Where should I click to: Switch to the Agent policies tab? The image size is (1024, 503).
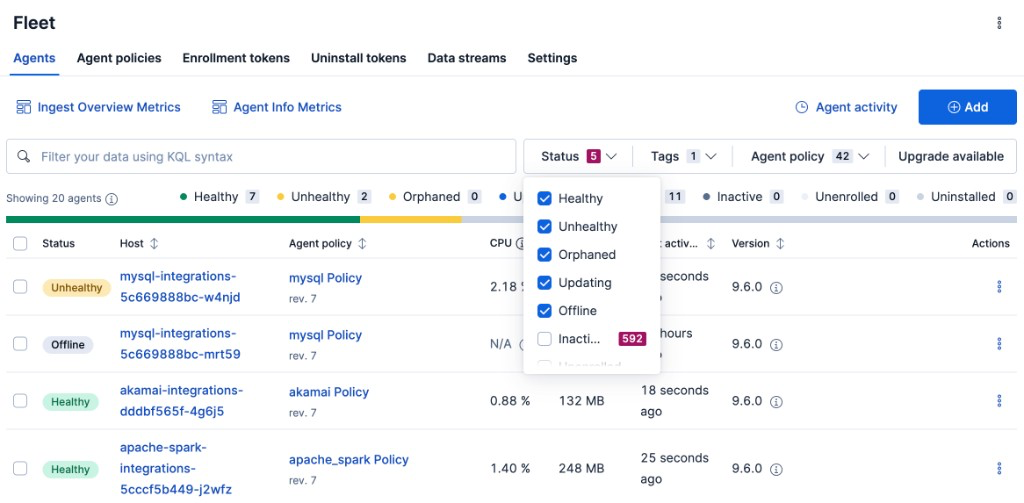(119, 58)
